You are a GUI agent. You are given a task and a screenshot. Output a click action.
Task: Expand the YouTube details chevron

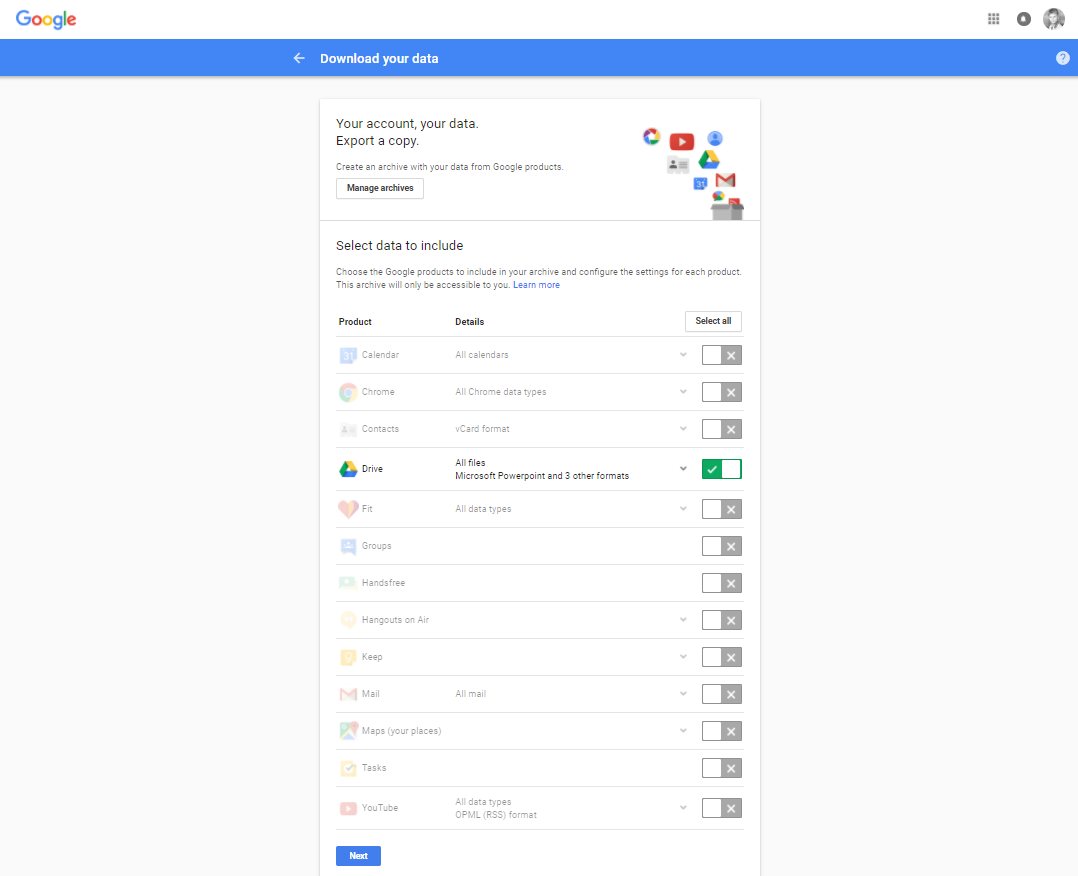click(x=683, y=808)
